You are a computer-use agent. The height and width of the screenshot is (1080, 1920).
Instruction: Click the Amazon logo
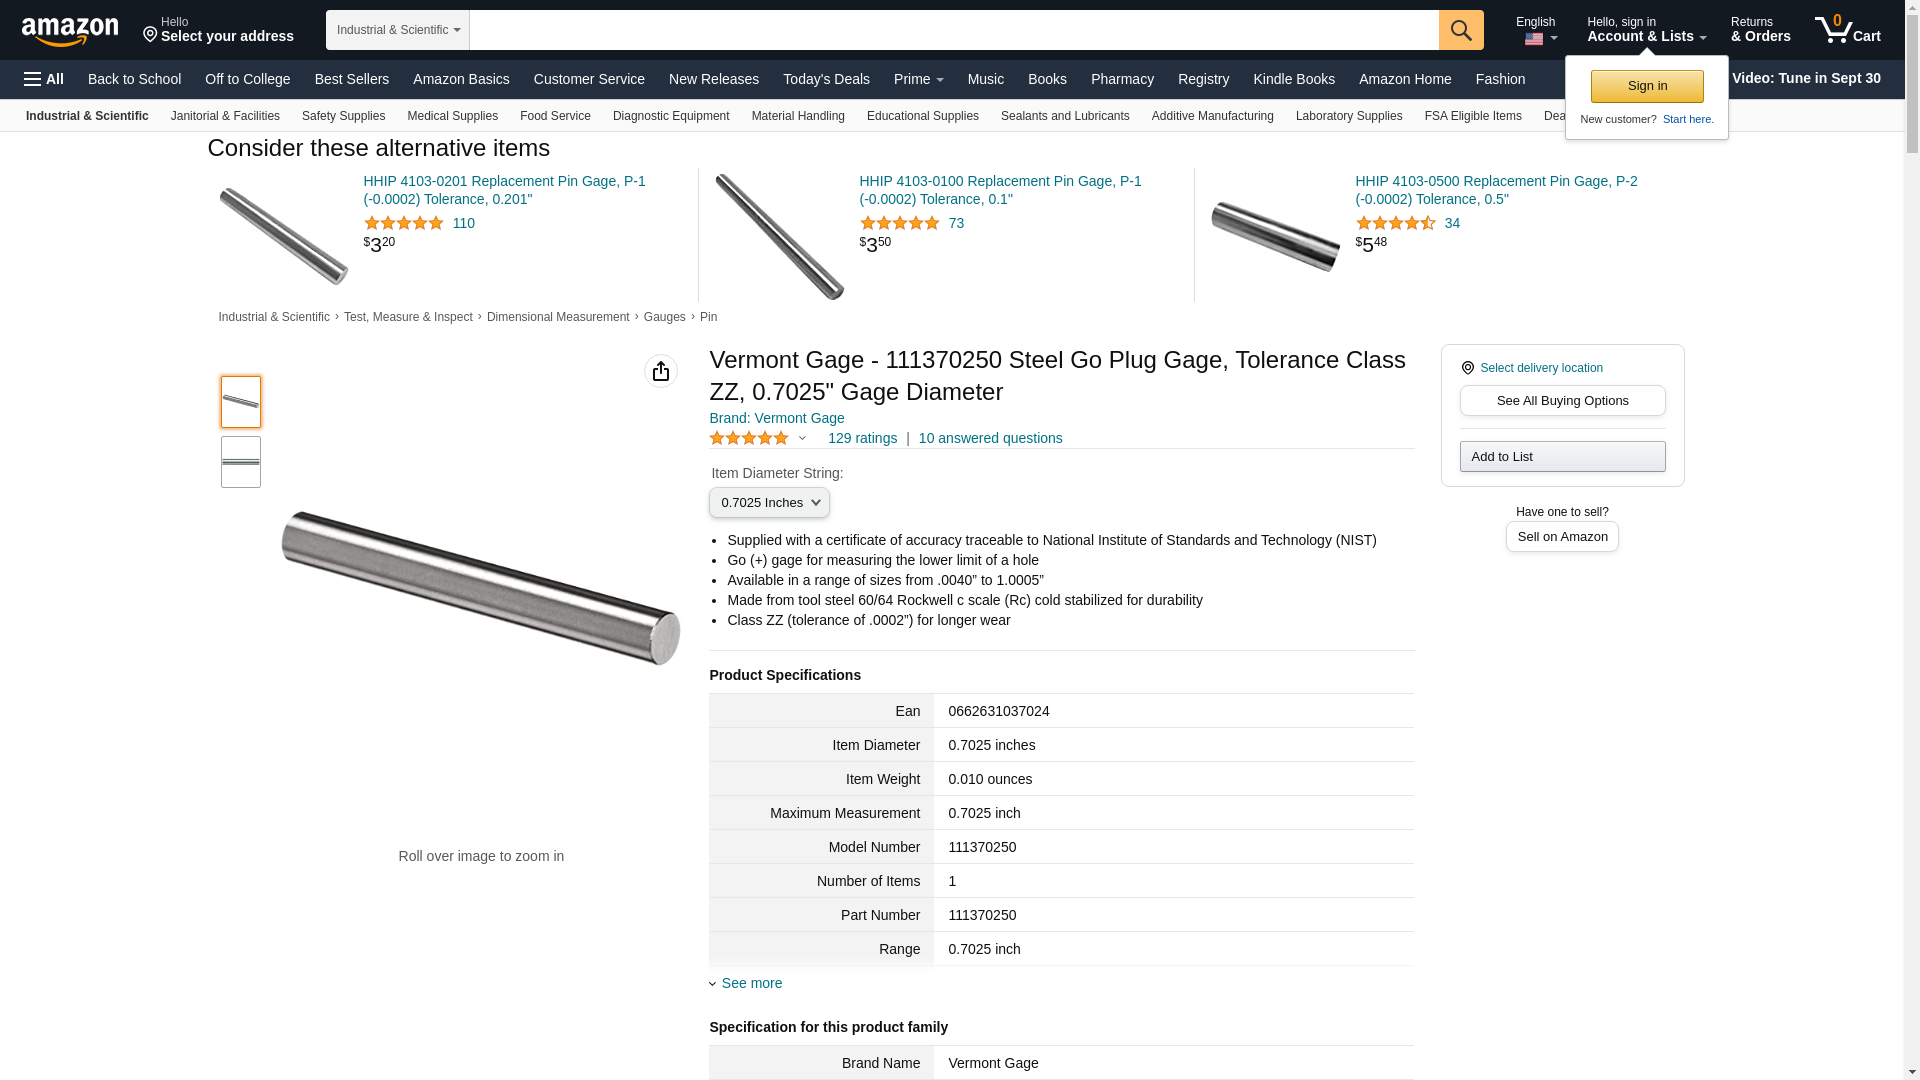pos(70,31)
